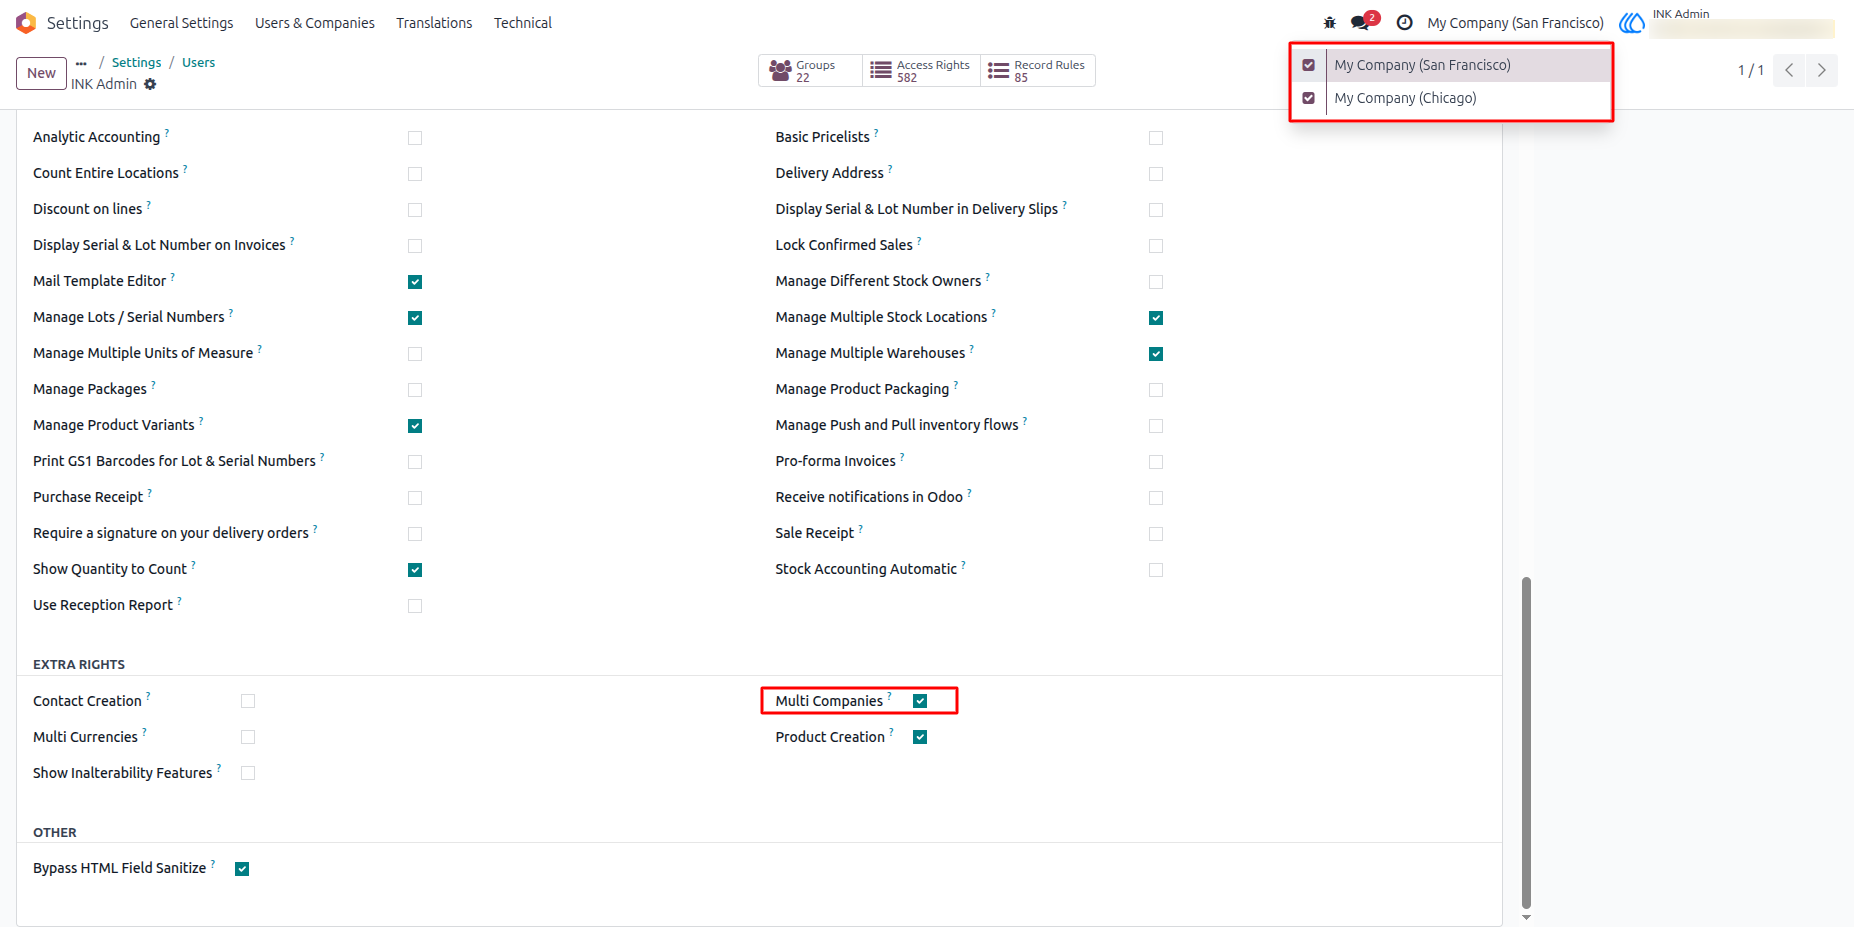This screenshot has width=1854, height=927.
Task: Switch to My Company (Chicago) entry
Action: (x=1467, y=98)
